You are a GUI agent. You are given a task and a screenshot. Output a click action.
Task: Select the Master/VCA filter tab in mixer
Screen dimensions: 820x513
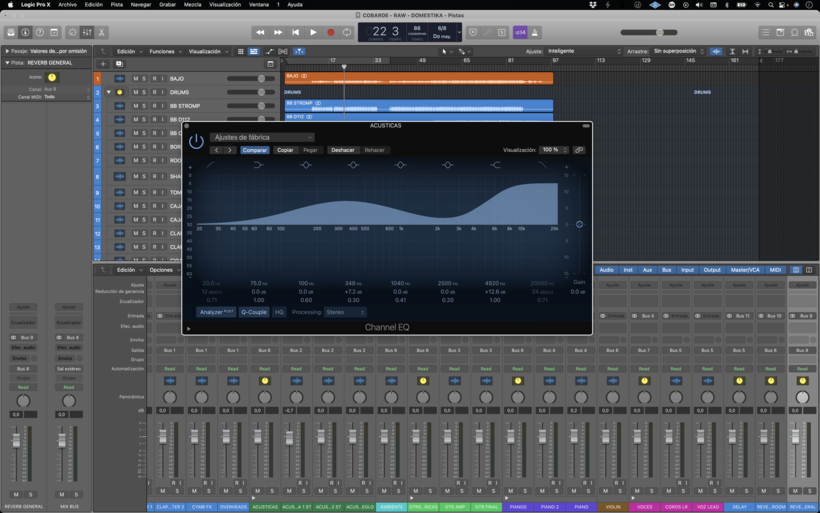coord(745,270)
